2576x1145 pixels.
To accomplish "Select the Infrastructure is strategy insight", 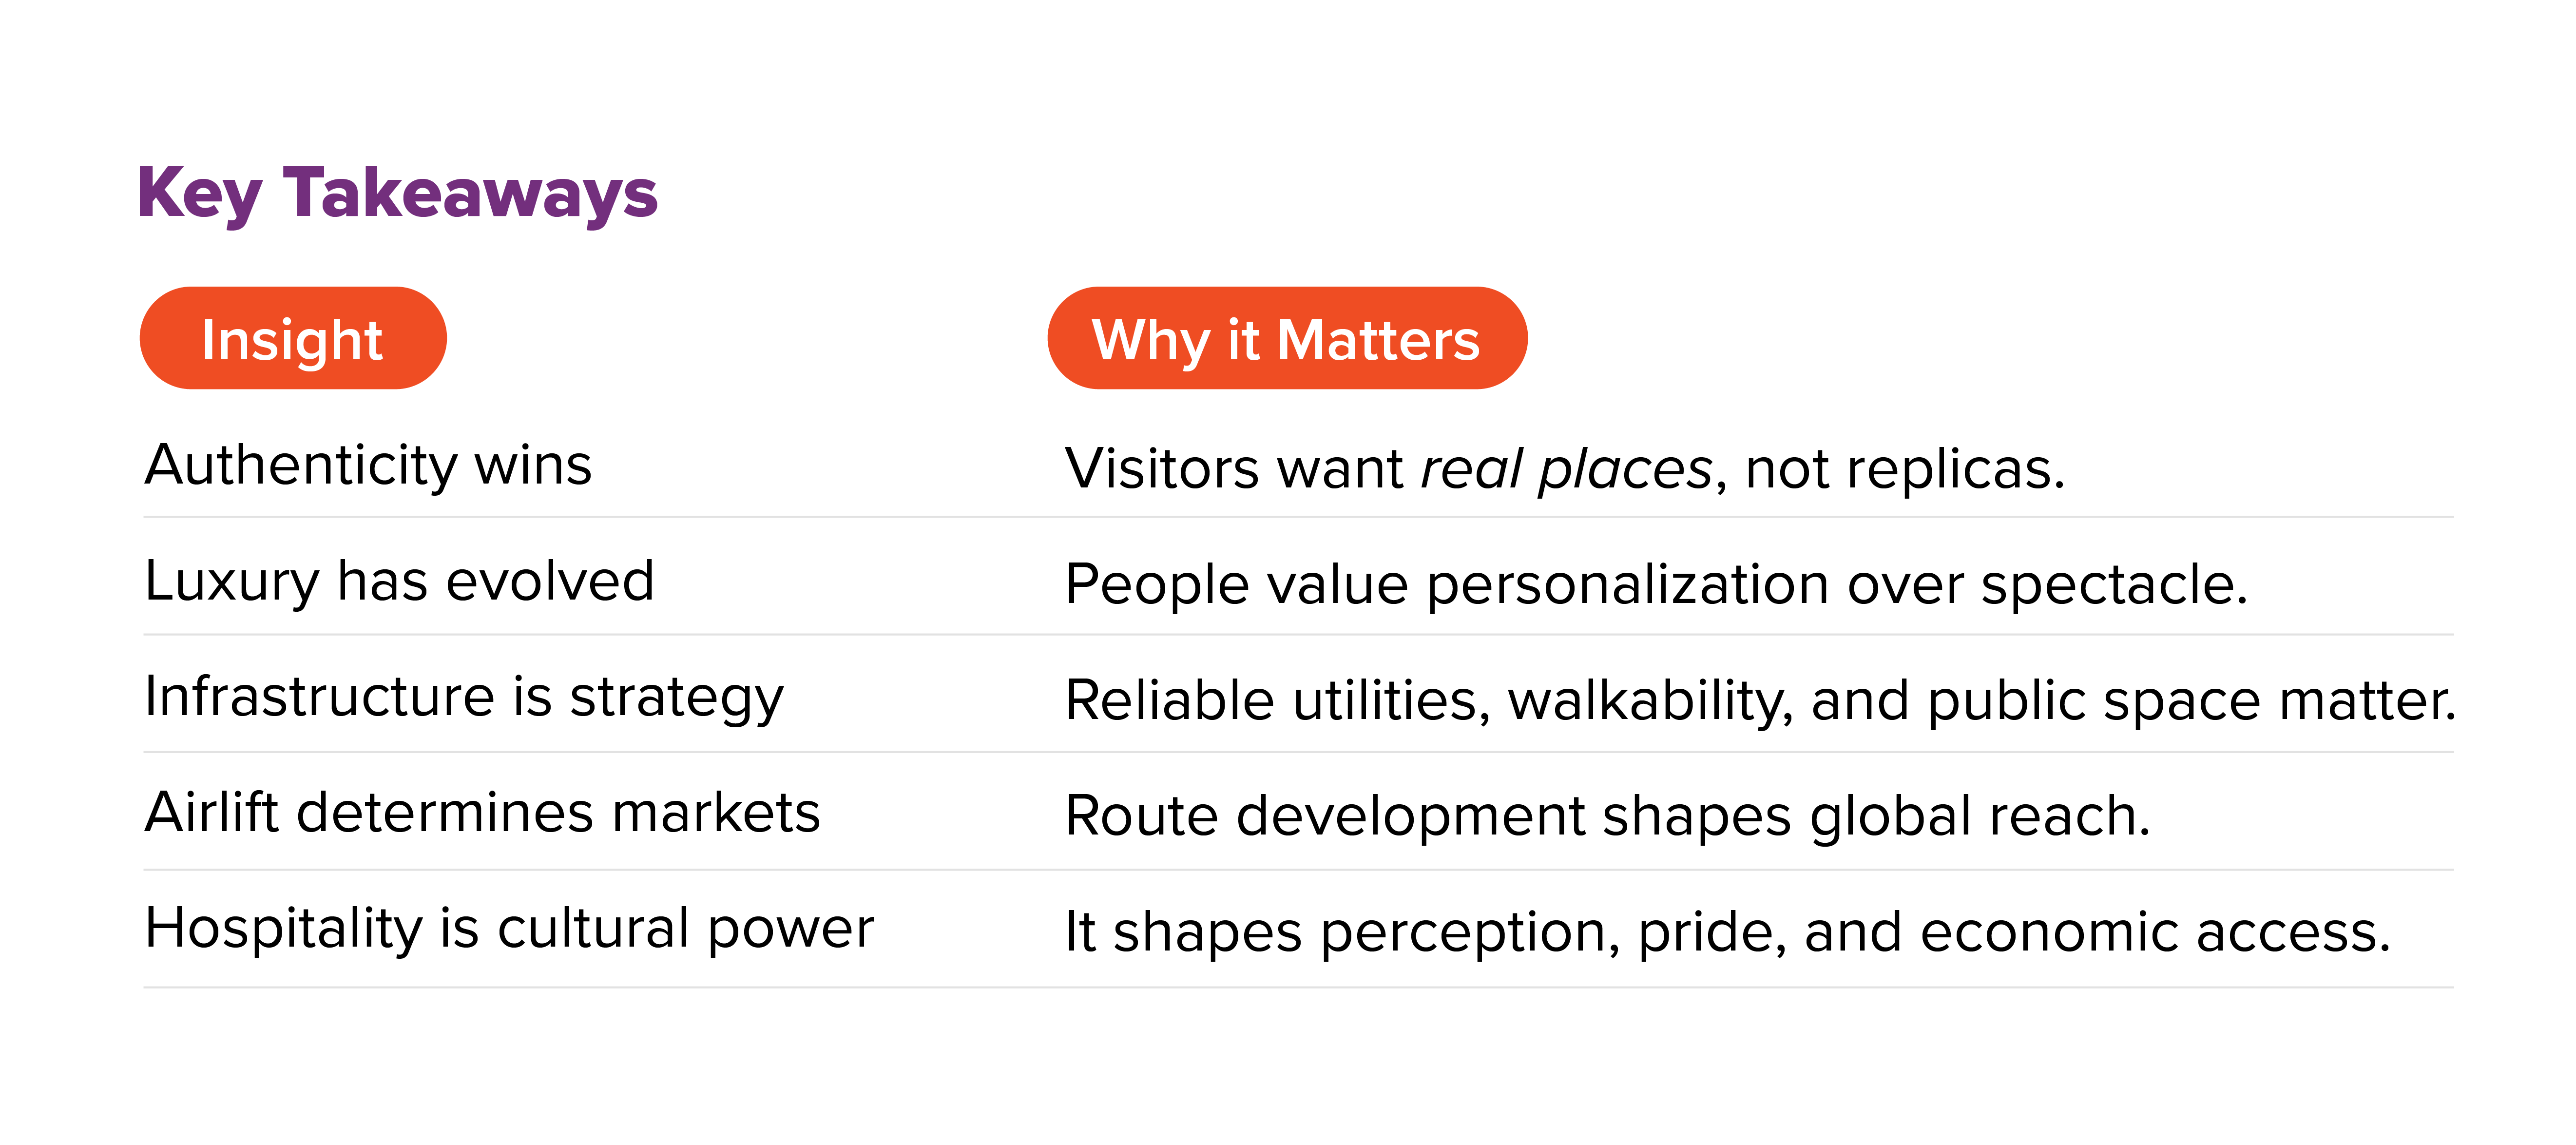I will 464,698.
